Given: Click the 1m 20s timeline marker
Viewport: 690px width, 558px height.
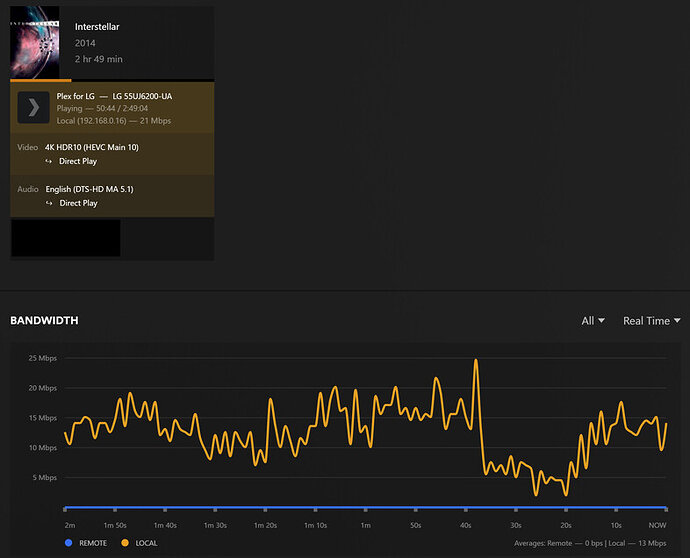Looking at the screenshot, I should pyautogui.click(x=265, y=525).
